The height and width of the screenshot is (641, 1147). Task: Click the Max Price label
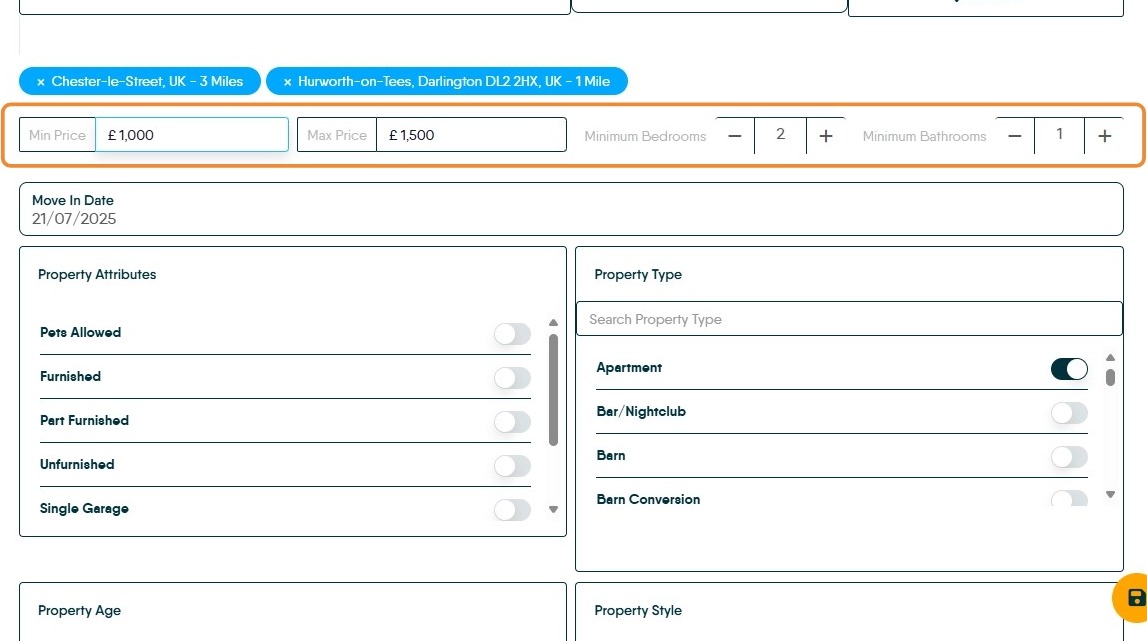[336, 135]
